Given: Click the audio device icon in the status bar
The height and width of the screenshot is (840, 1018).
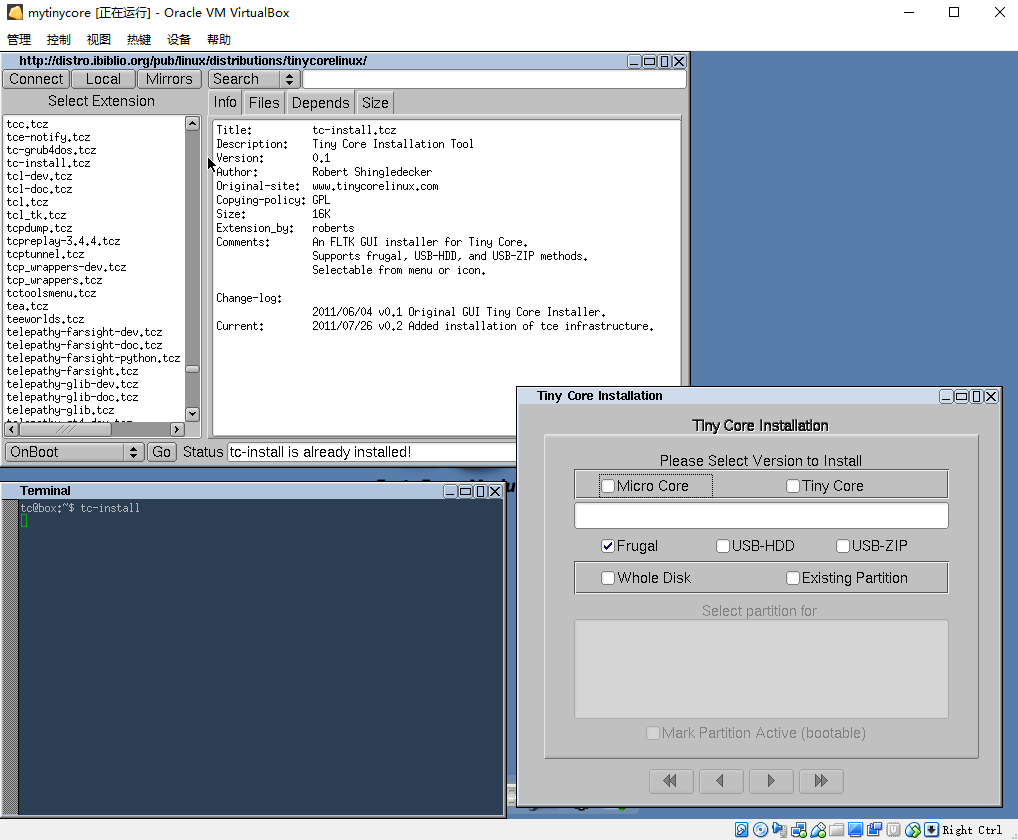Looking at the screenshot, I should click(x=778, y=830).
